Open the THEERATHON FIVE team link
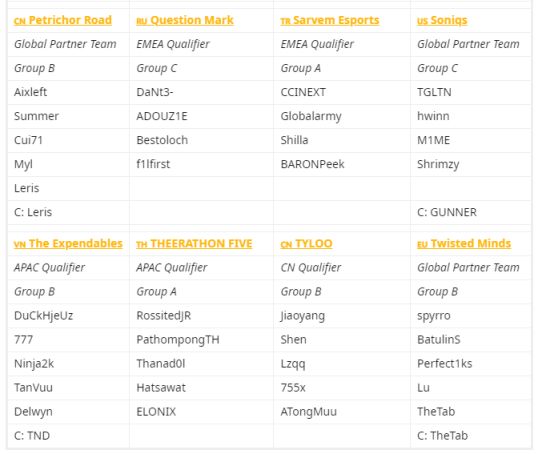The height and width of the screenshot is (454, 538). coord(201,244)
